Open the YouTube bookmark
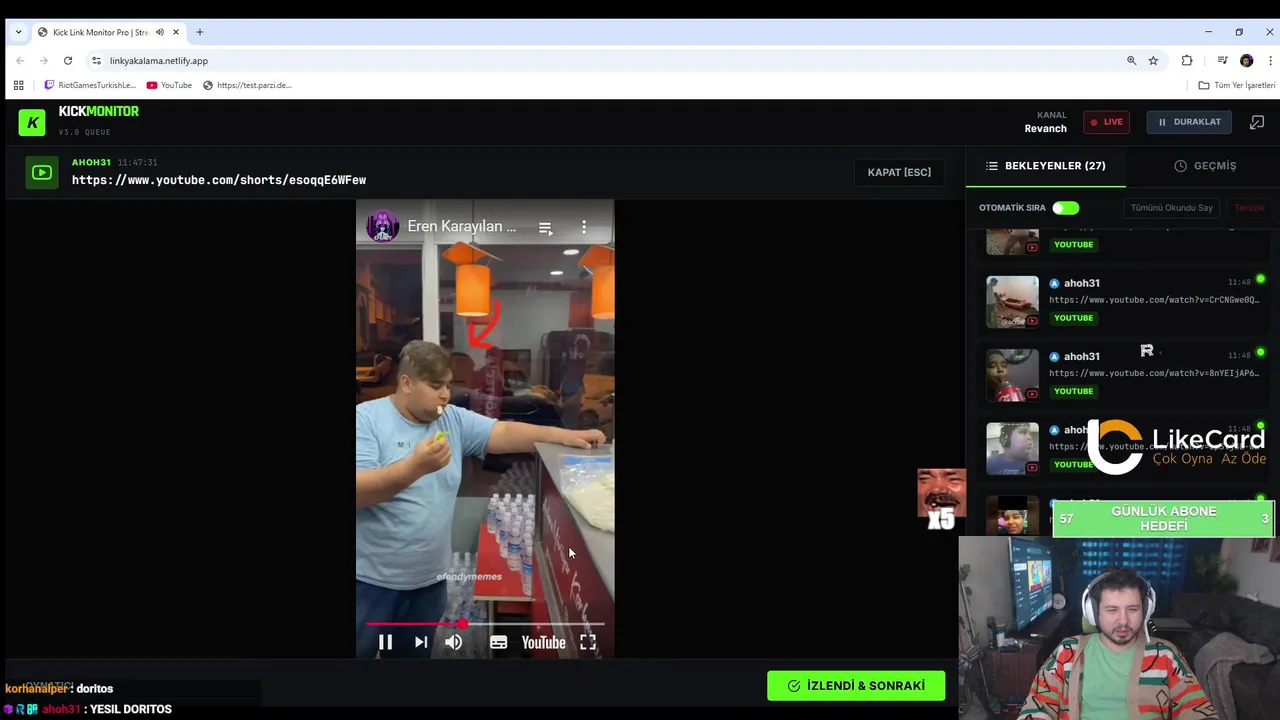The image size is (1280, 720). pos(169,85)
